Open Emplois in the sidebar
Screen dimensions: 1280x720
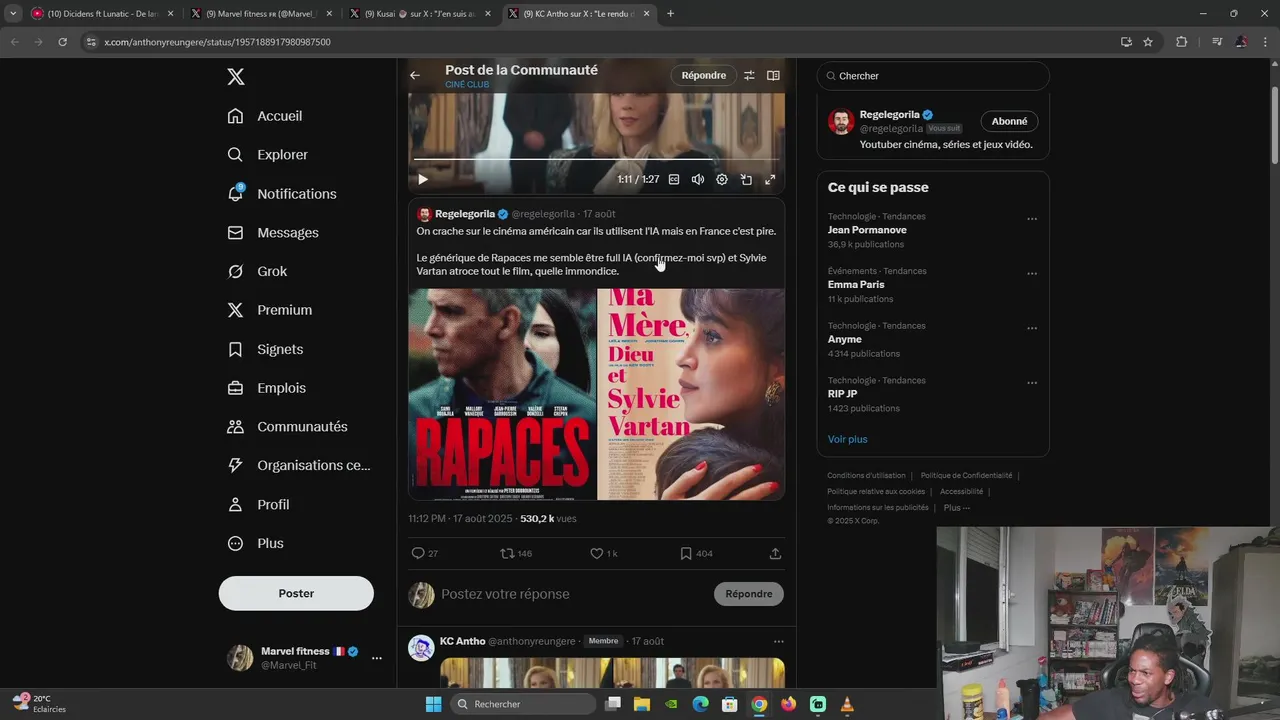[x=267, y=388]
